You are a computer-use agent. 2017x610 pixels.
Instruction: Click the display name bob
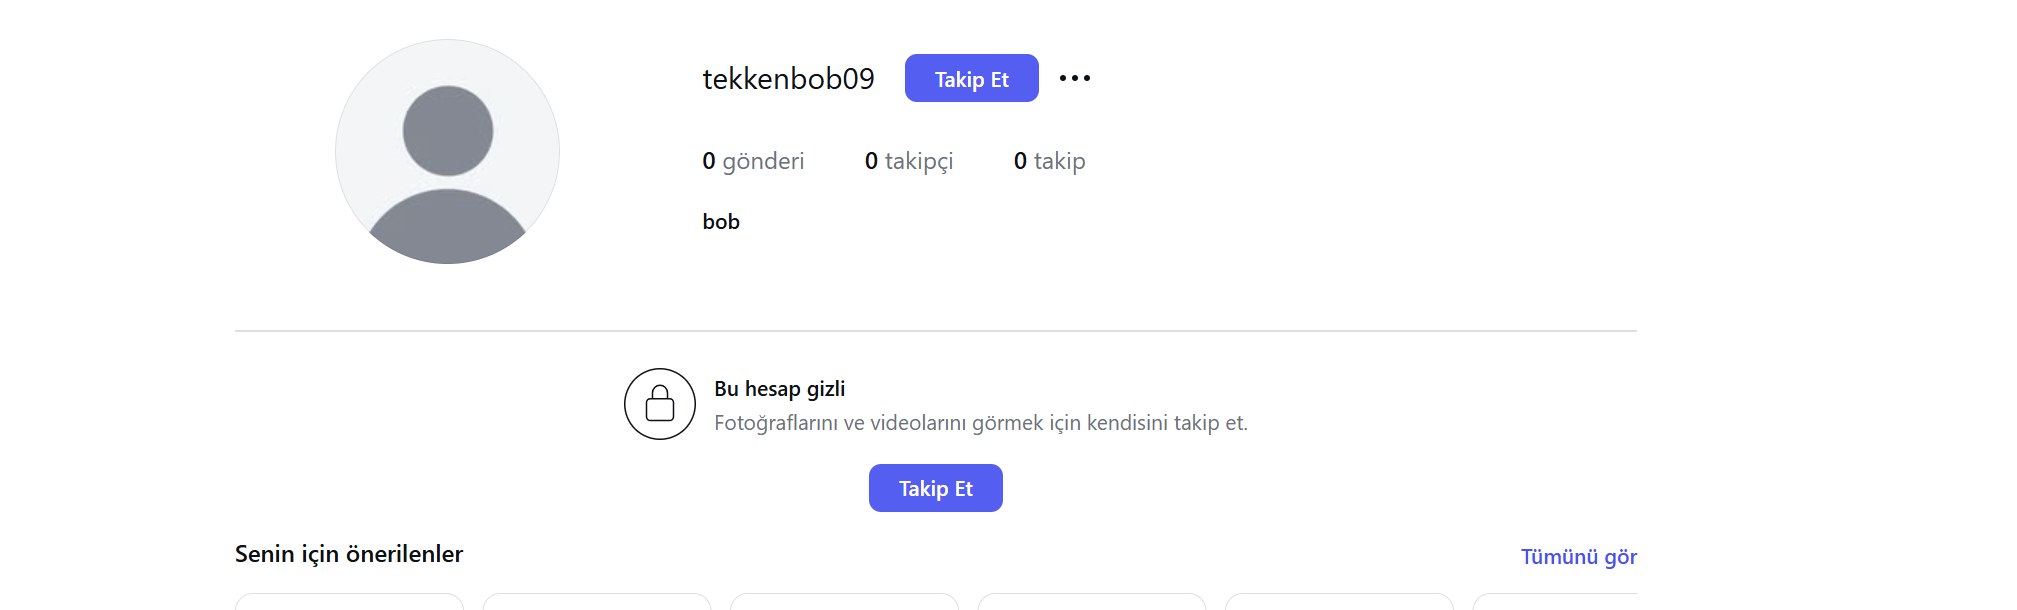tap(721, 222)
